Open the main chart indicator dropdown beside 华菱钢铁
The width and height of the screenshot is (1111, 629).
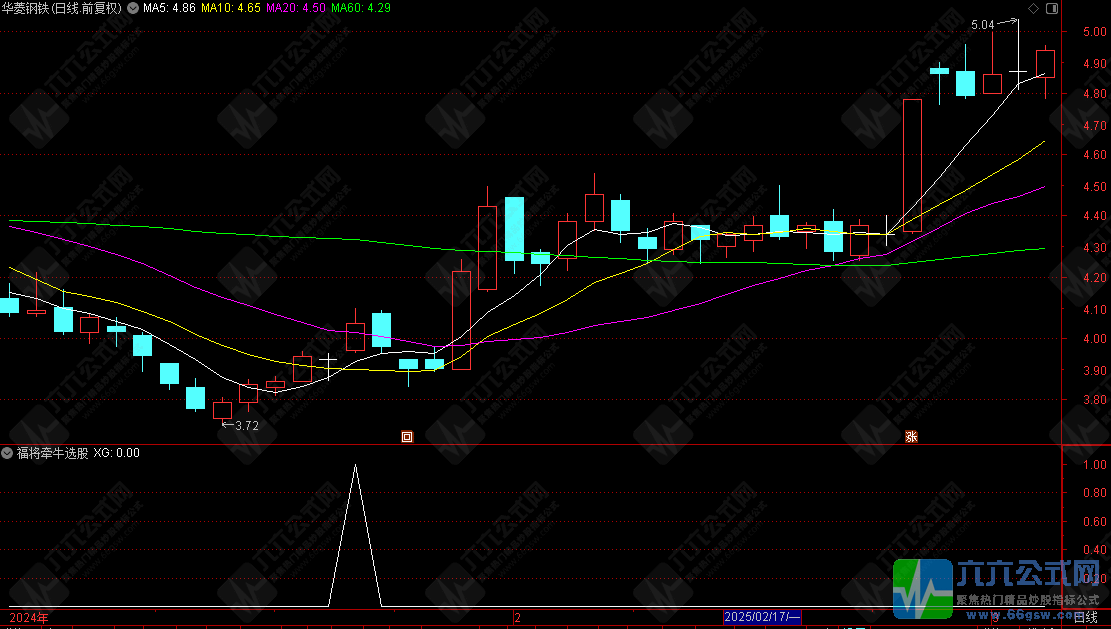pyautogui.click(x=132, y=8)
